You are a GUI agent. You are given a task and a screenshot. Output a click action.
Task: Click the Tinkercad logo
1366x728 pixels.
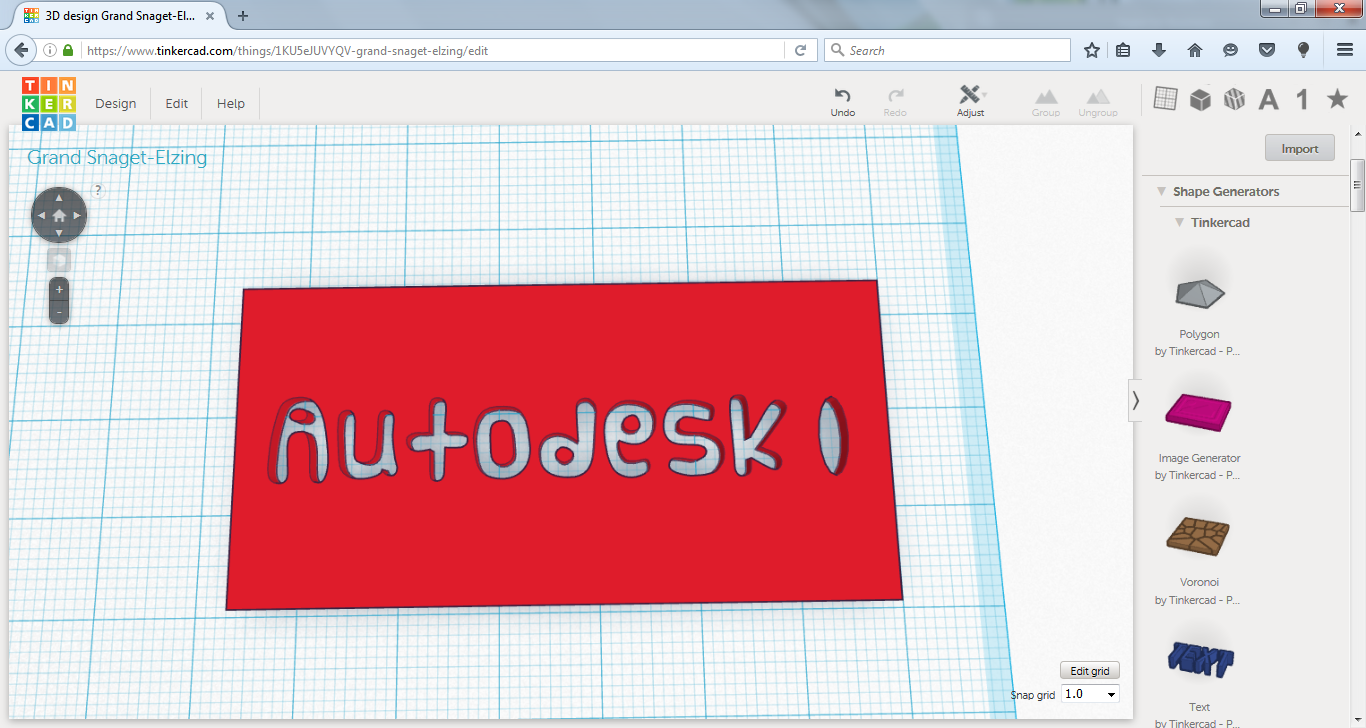[47, 101]
